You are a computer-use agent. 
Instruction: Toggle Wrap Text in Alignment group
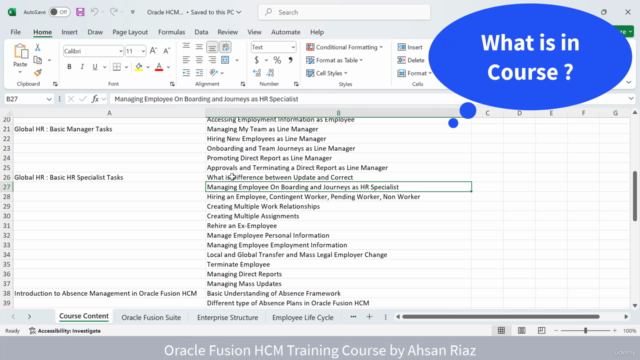click(x=225, y=47)
